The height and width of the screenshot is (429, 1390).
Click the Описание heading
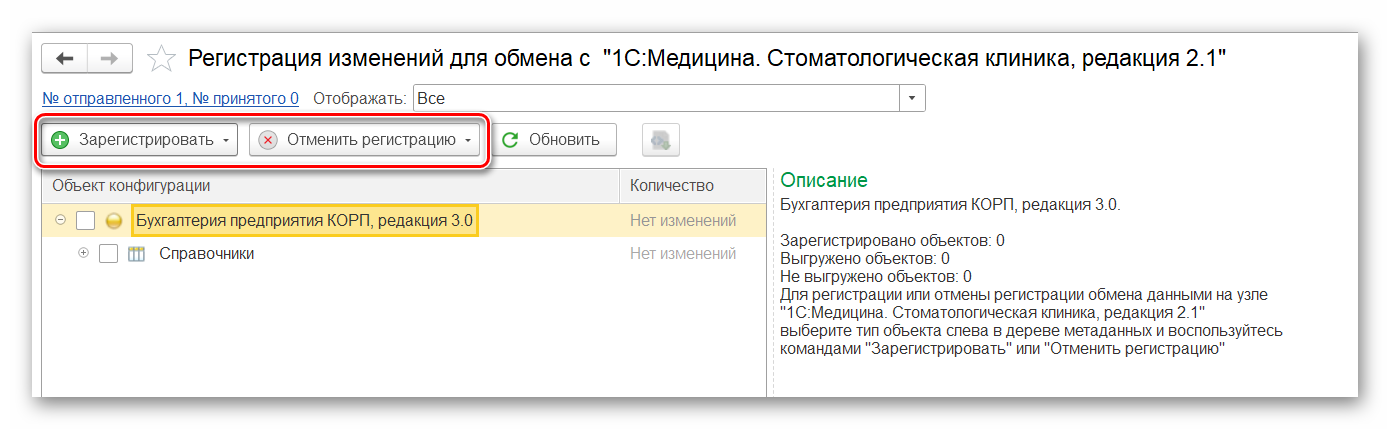(824, 180)
